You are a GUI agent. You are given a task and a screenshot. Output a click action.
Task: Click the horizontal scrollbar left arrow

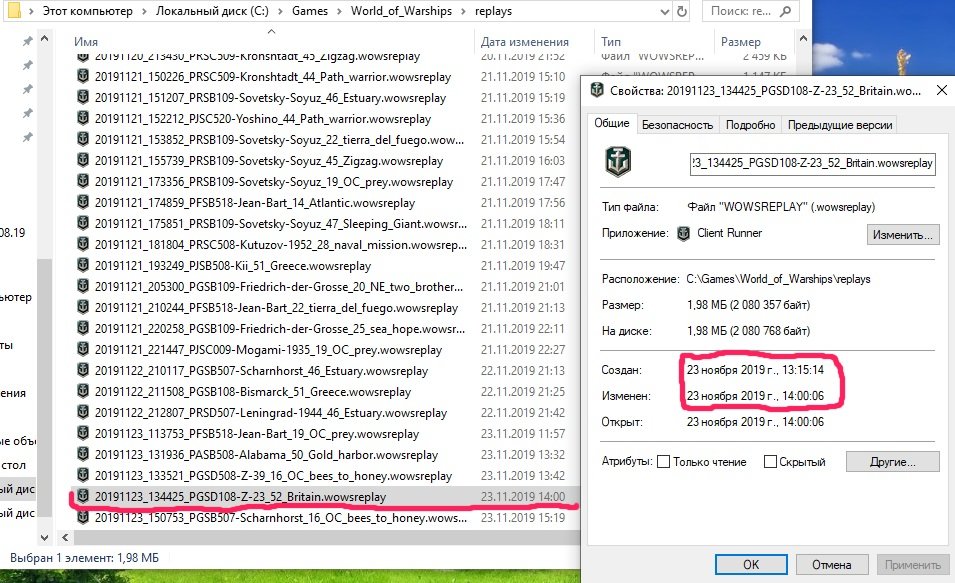click(65, 537)
